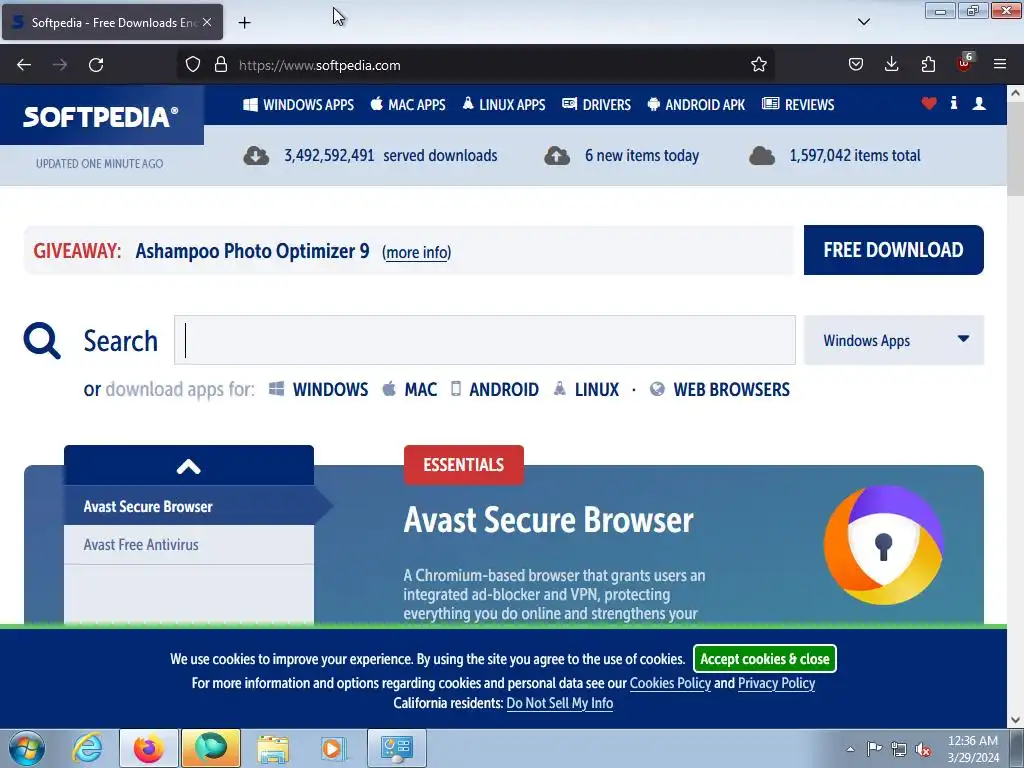
Task: Open the tracking protection shield icon
Action: tap(193, 65)
